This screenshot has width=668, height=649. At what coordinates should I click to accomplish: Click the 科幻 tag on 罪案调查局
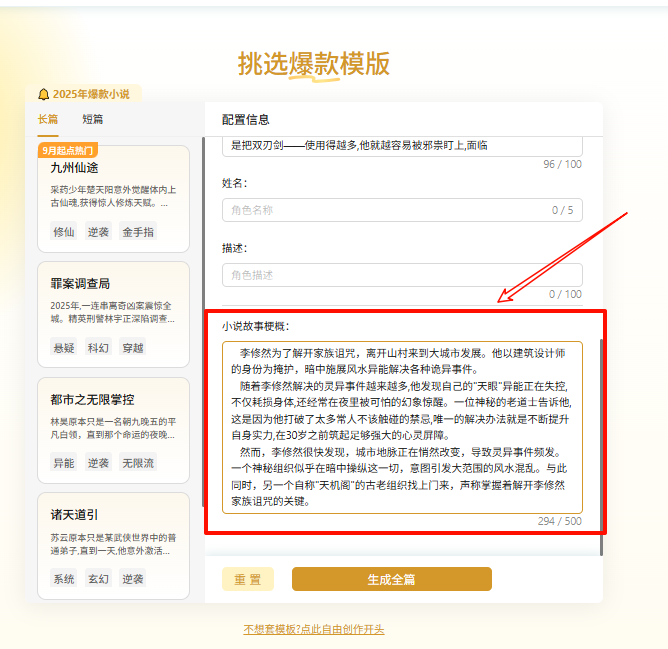[98, 348]
